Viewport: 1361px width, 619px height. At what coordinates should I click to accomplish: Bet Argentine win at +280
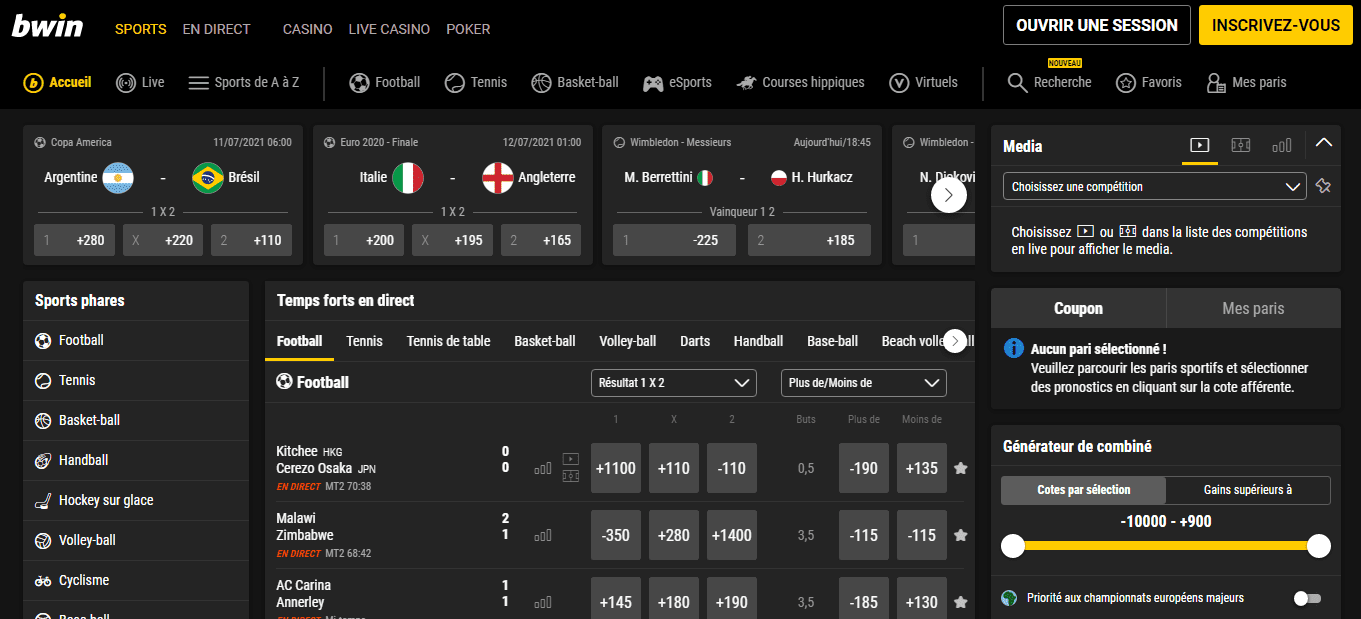[75, 240]
